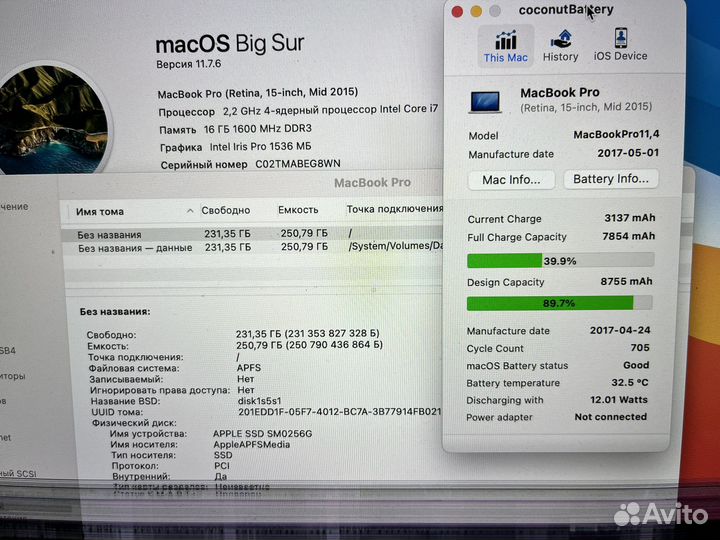Click the 7854 mAh full charge value
The width and height of the screenshot is (720, 540).
(x=629, y=236)
